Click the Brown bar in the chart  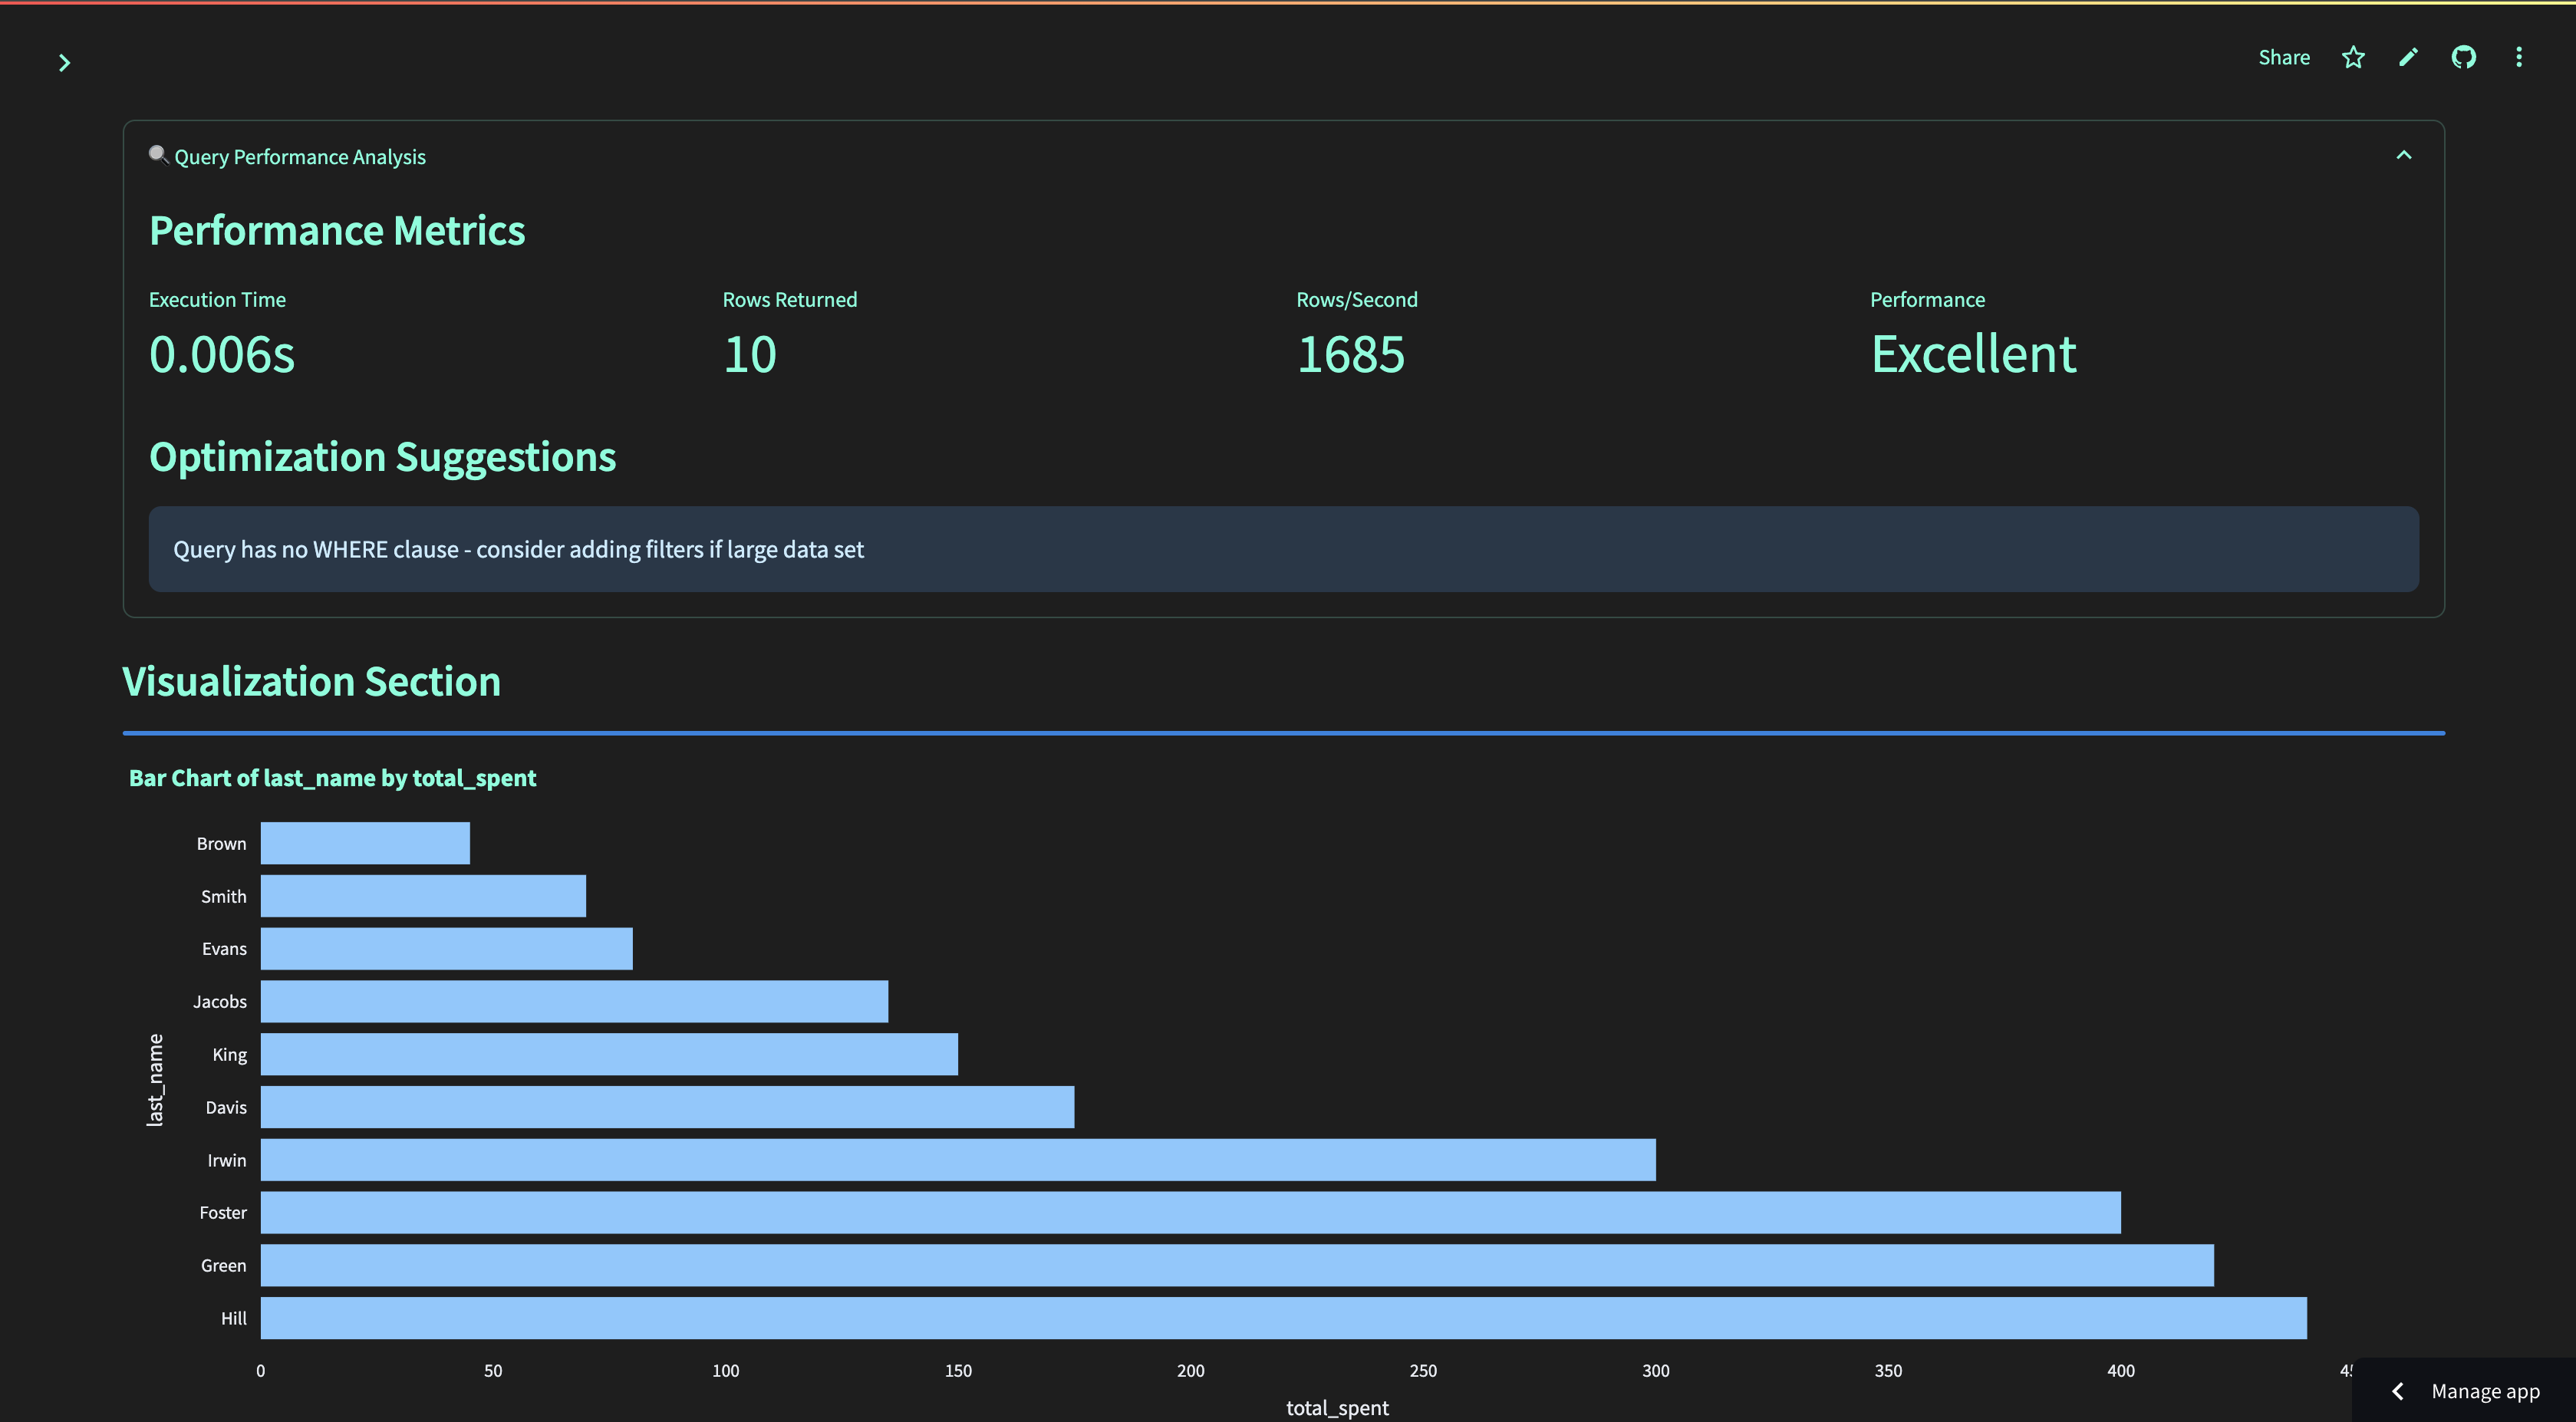(x=365, y=843)
